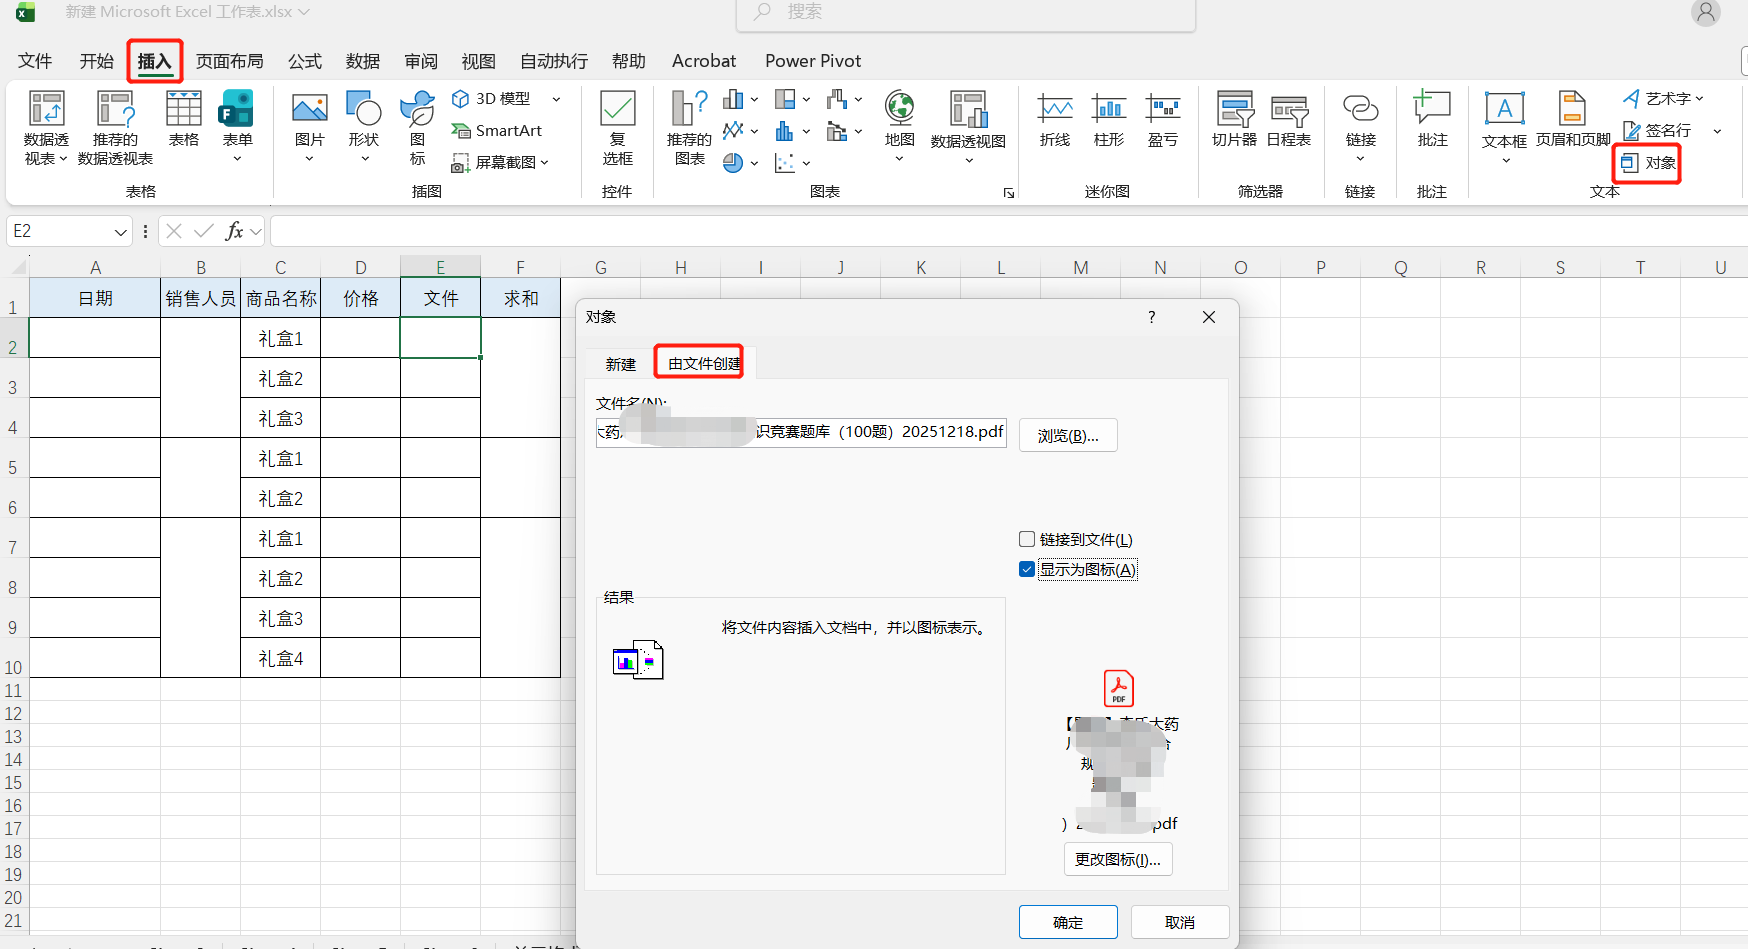Click the file name input field
Screen dimensions: 1748x949
tap(801, 432)
